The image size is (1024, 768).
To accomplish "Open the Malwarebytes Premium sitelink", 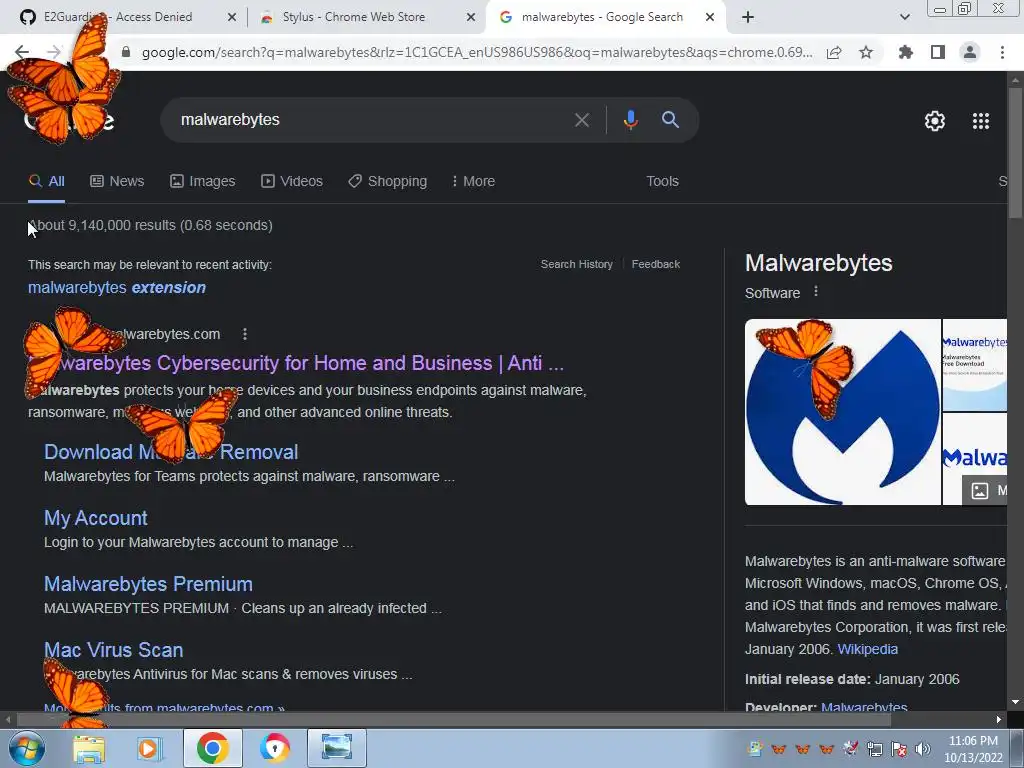I will click(148, 584).
